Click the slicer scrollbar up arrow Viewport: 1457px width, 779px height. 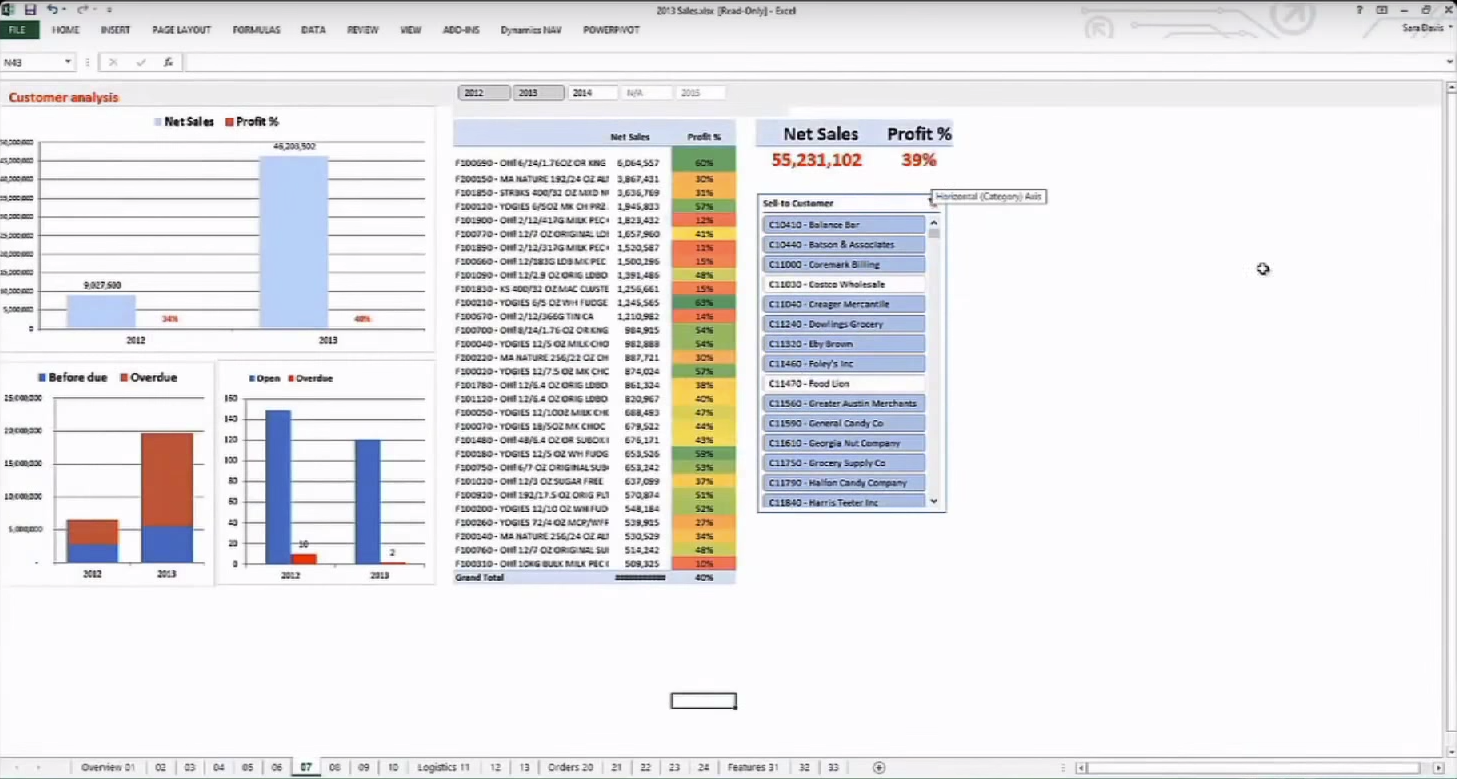[934, 223]
